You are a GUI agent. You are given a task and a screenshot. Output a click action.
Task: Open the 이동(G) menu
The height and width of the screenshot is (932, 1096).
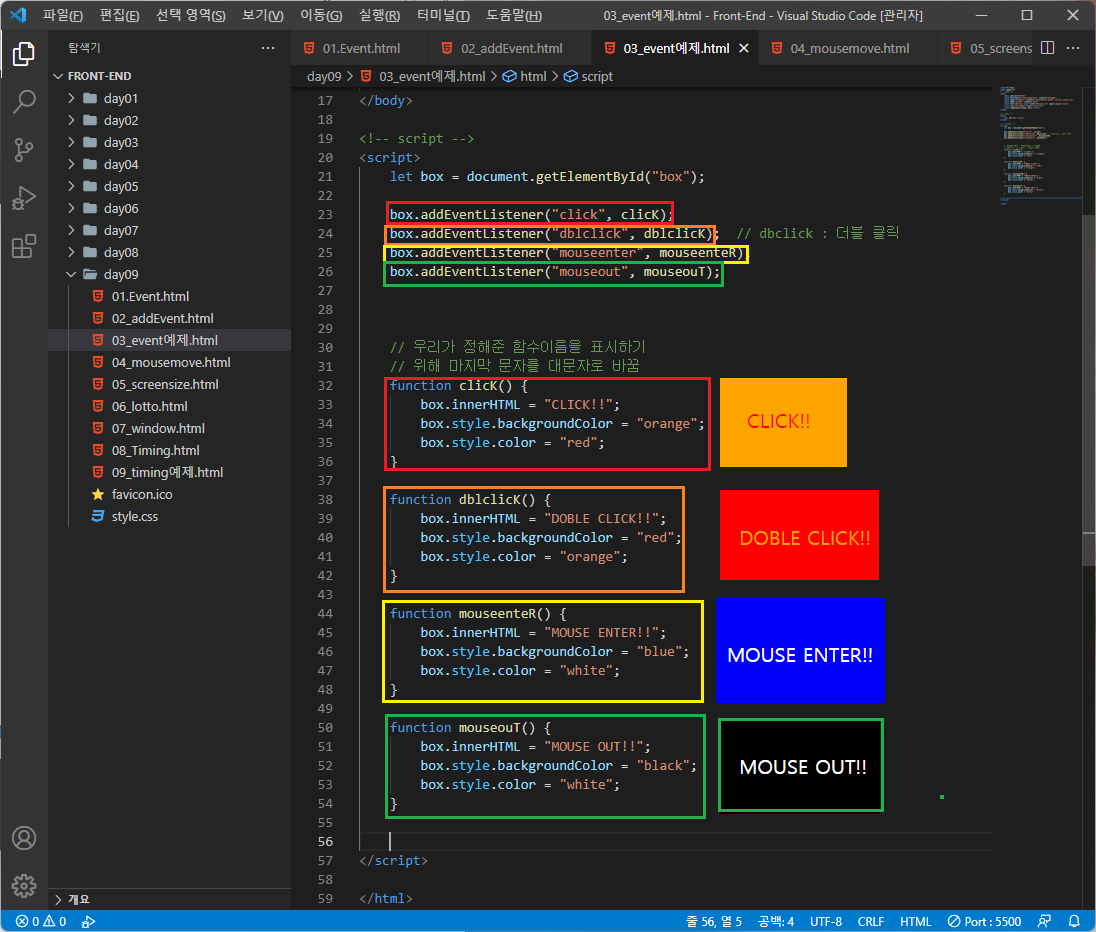point(321,15)
